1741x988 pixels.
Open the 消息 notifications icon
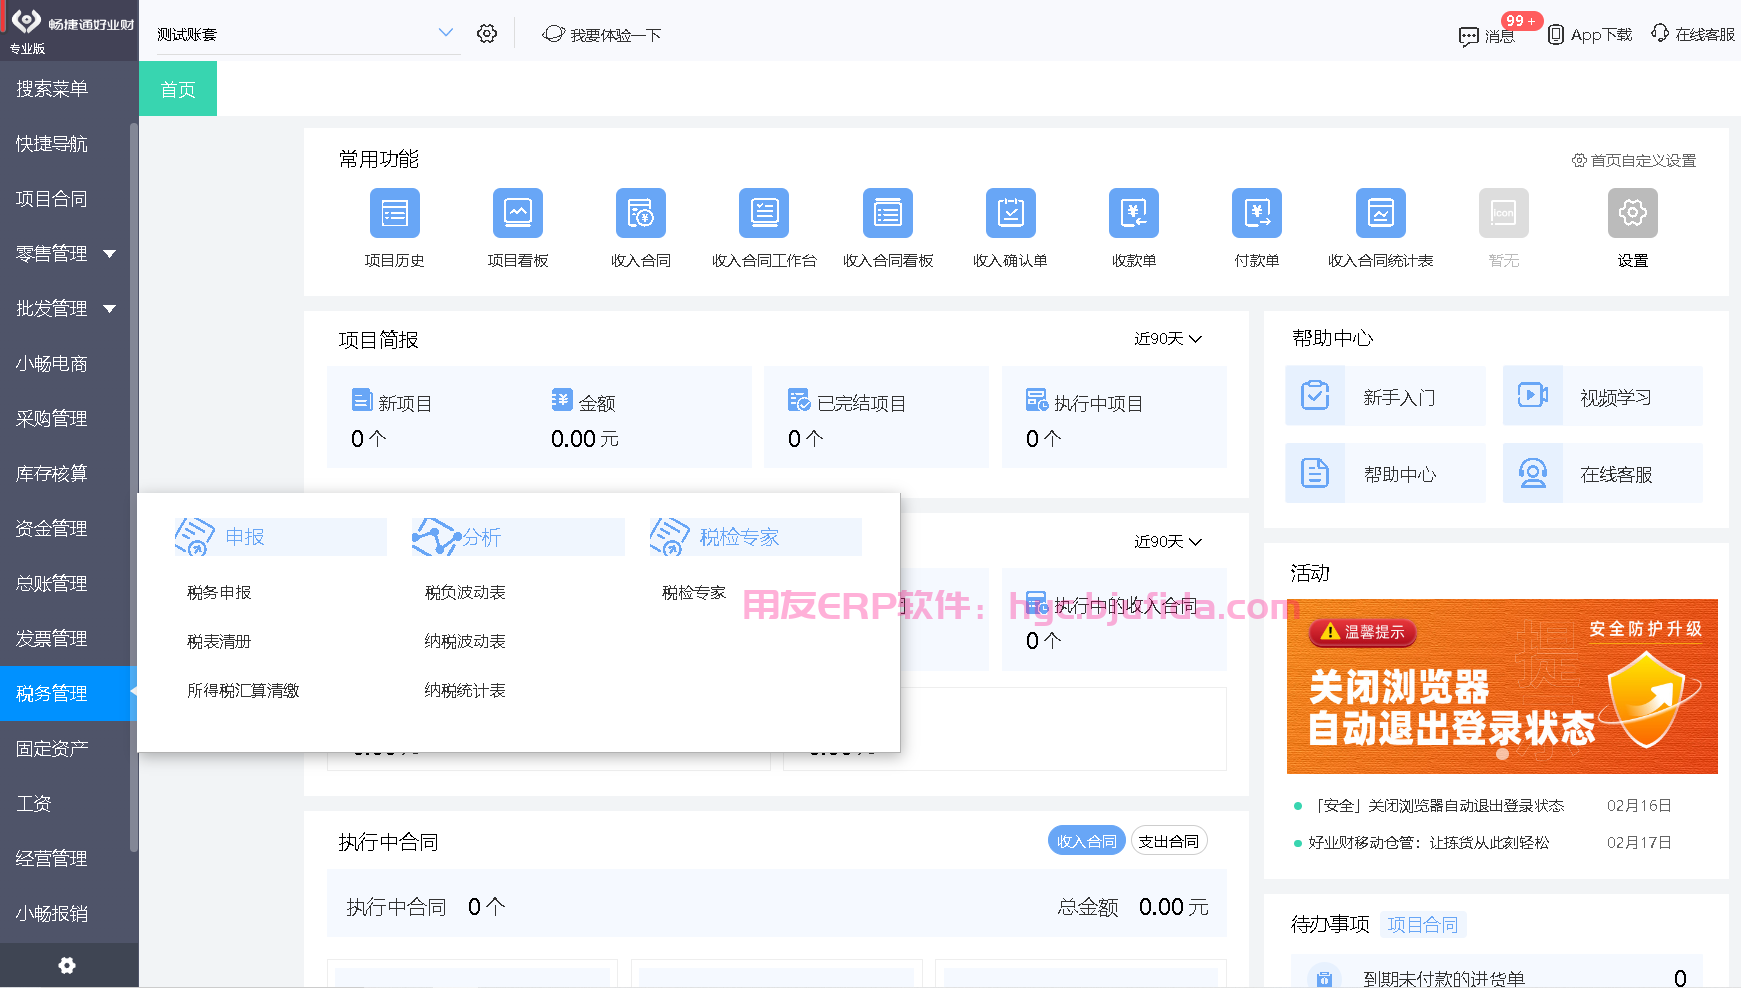[1469, 37]
